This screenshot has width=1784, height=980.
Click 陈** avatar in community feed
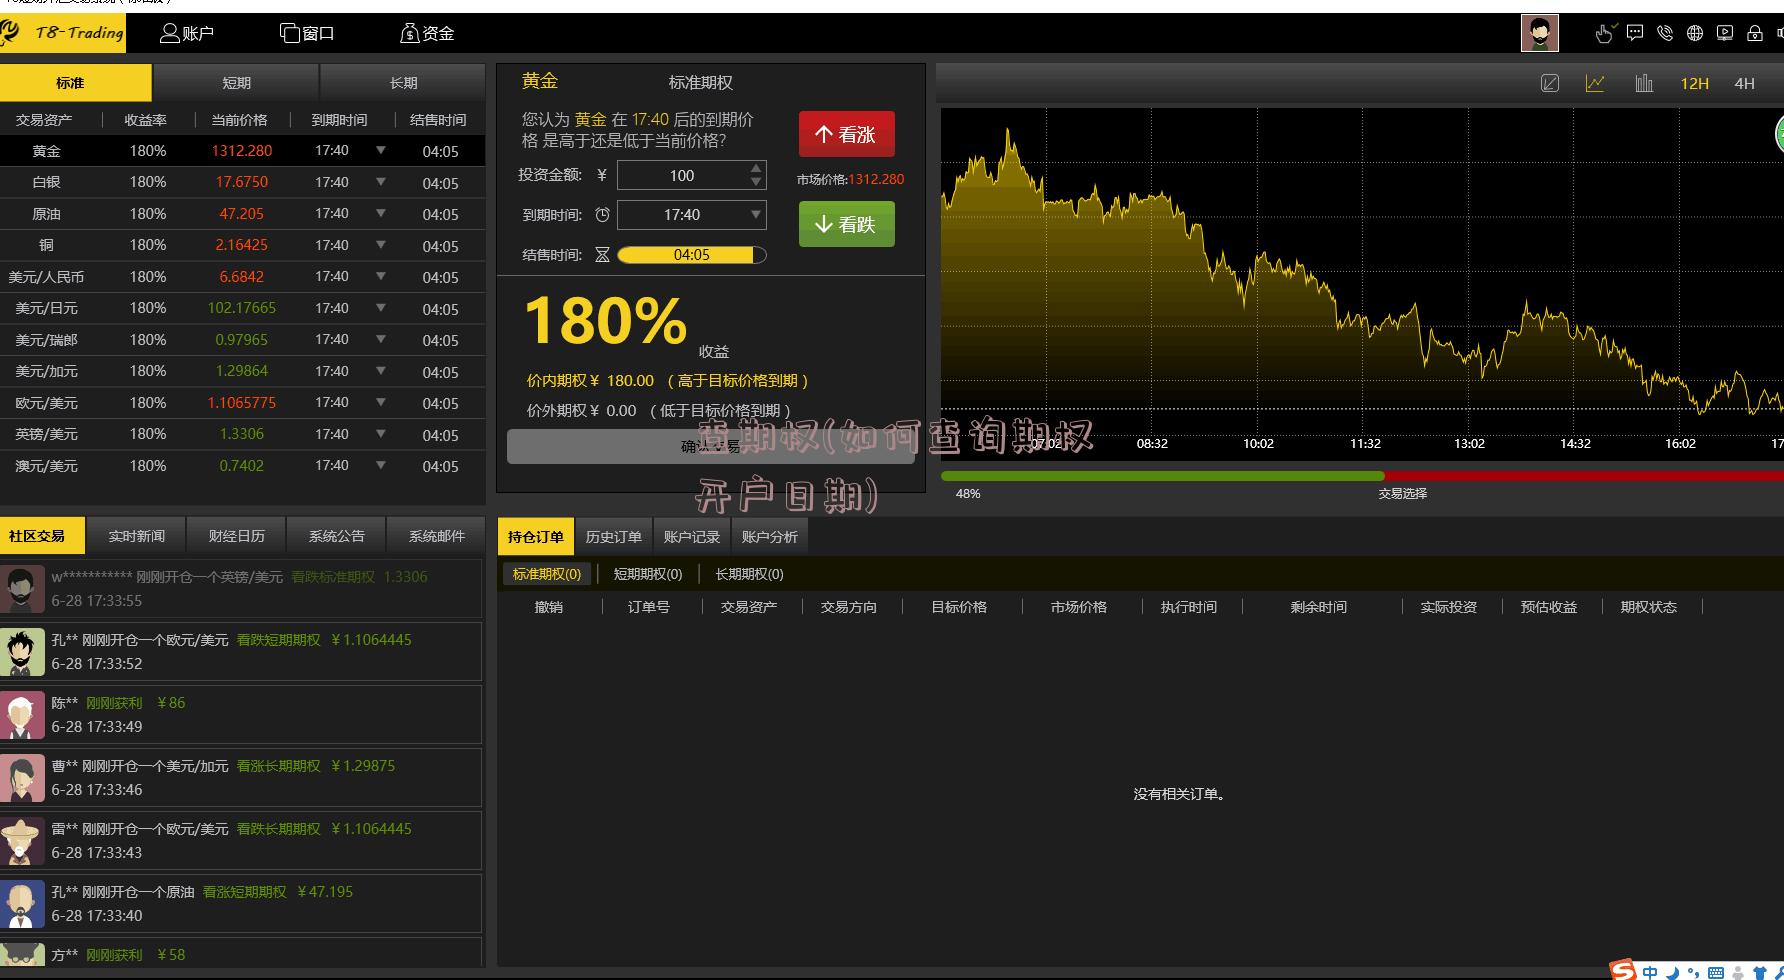(x=22, y=715)
